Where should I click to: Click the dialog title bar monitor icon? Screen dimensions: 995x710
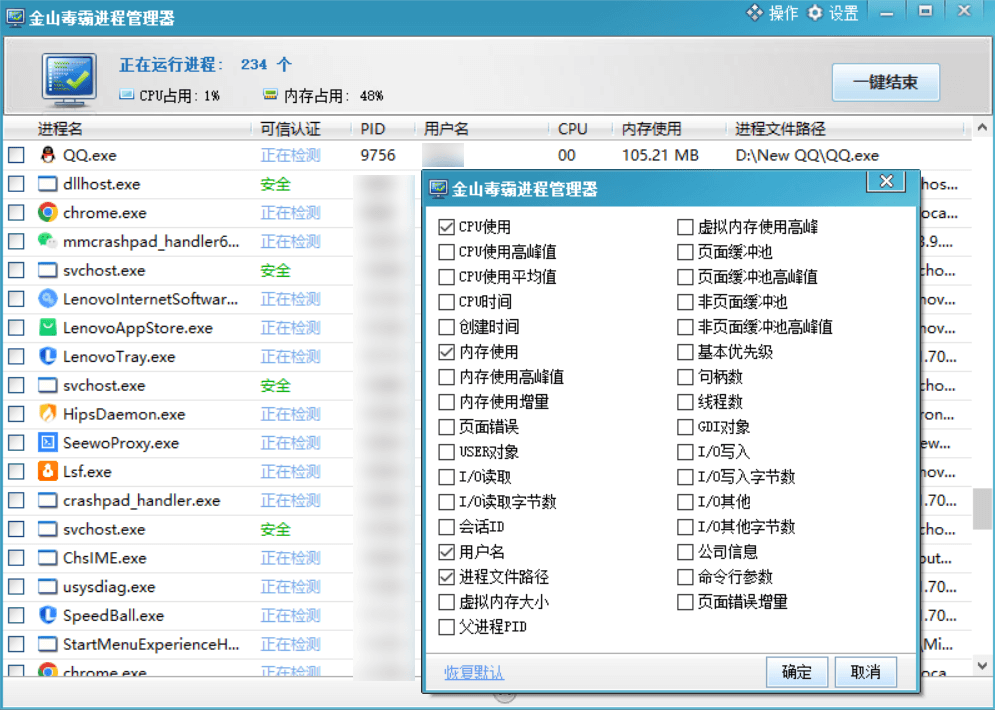[438, 188]
